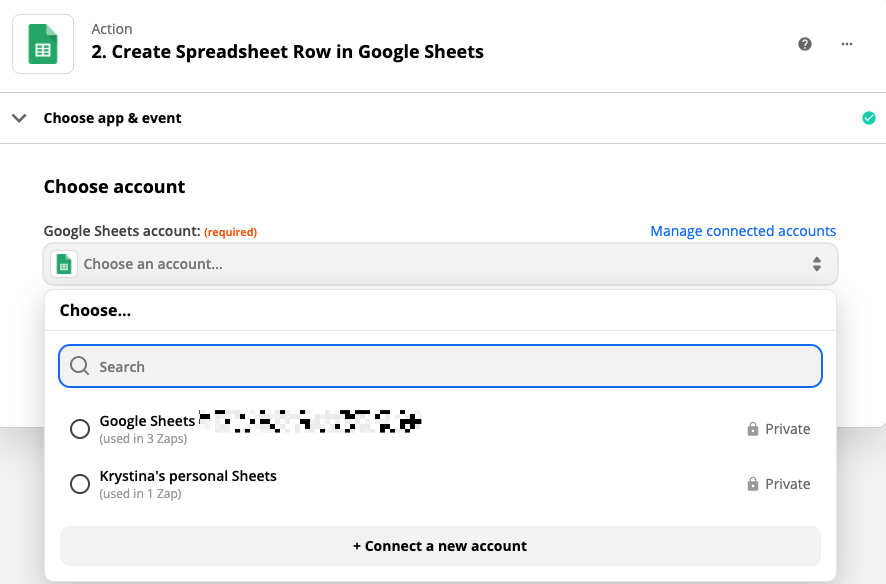The width and height of the screenshot is (886, 584).
Task: Collapse section using chevron beside Choose app & event
Action: [19, 118]
